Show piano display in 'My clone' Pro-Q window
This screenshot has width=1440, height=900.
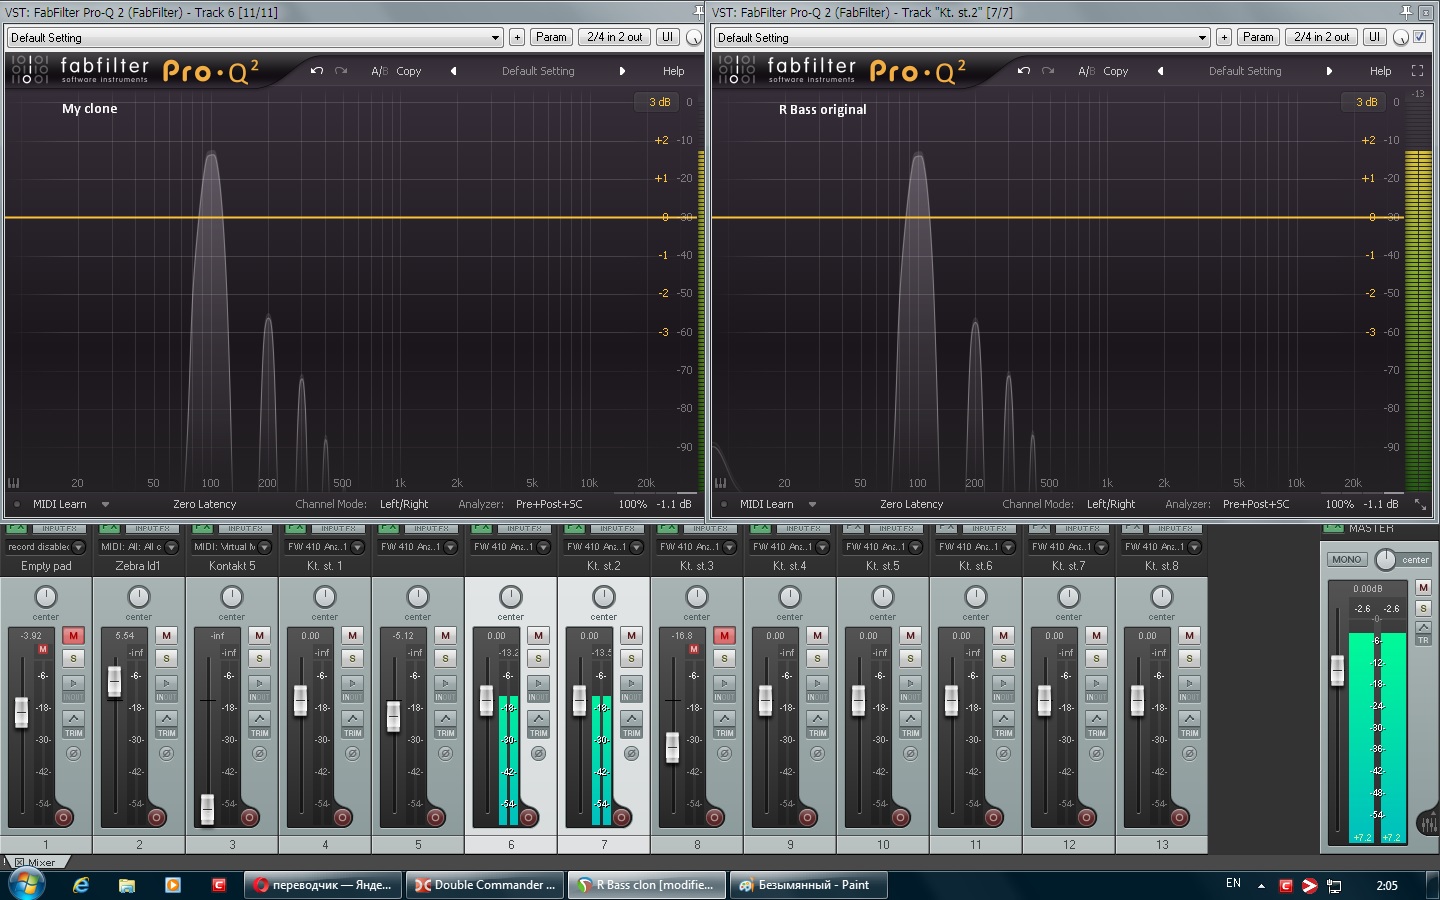coord(14,483)
